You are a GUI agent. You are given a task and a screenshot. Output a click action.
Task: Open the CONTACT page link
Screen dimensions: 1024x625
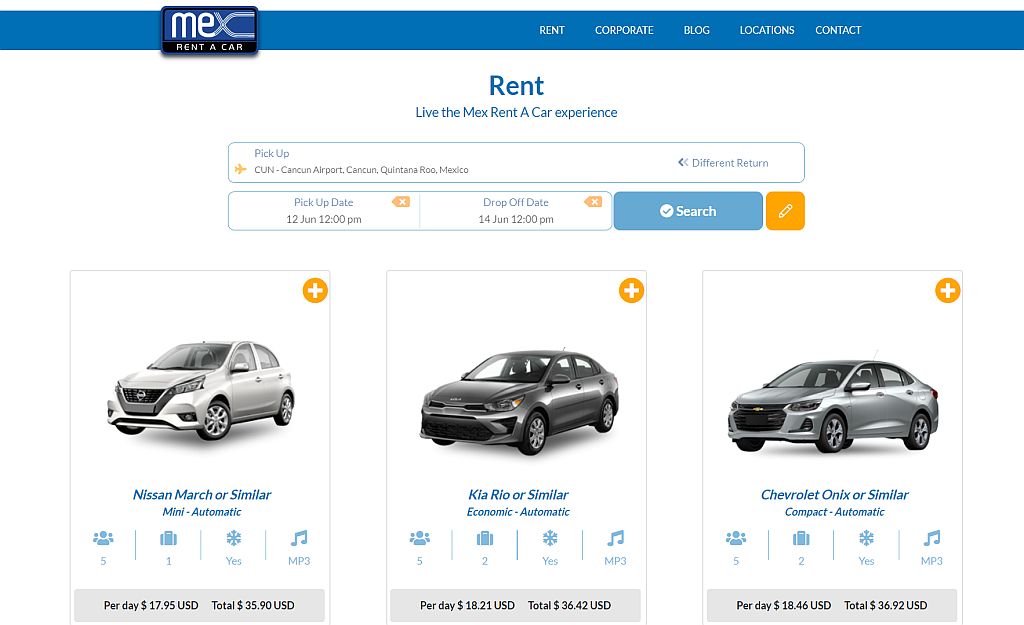838,30
